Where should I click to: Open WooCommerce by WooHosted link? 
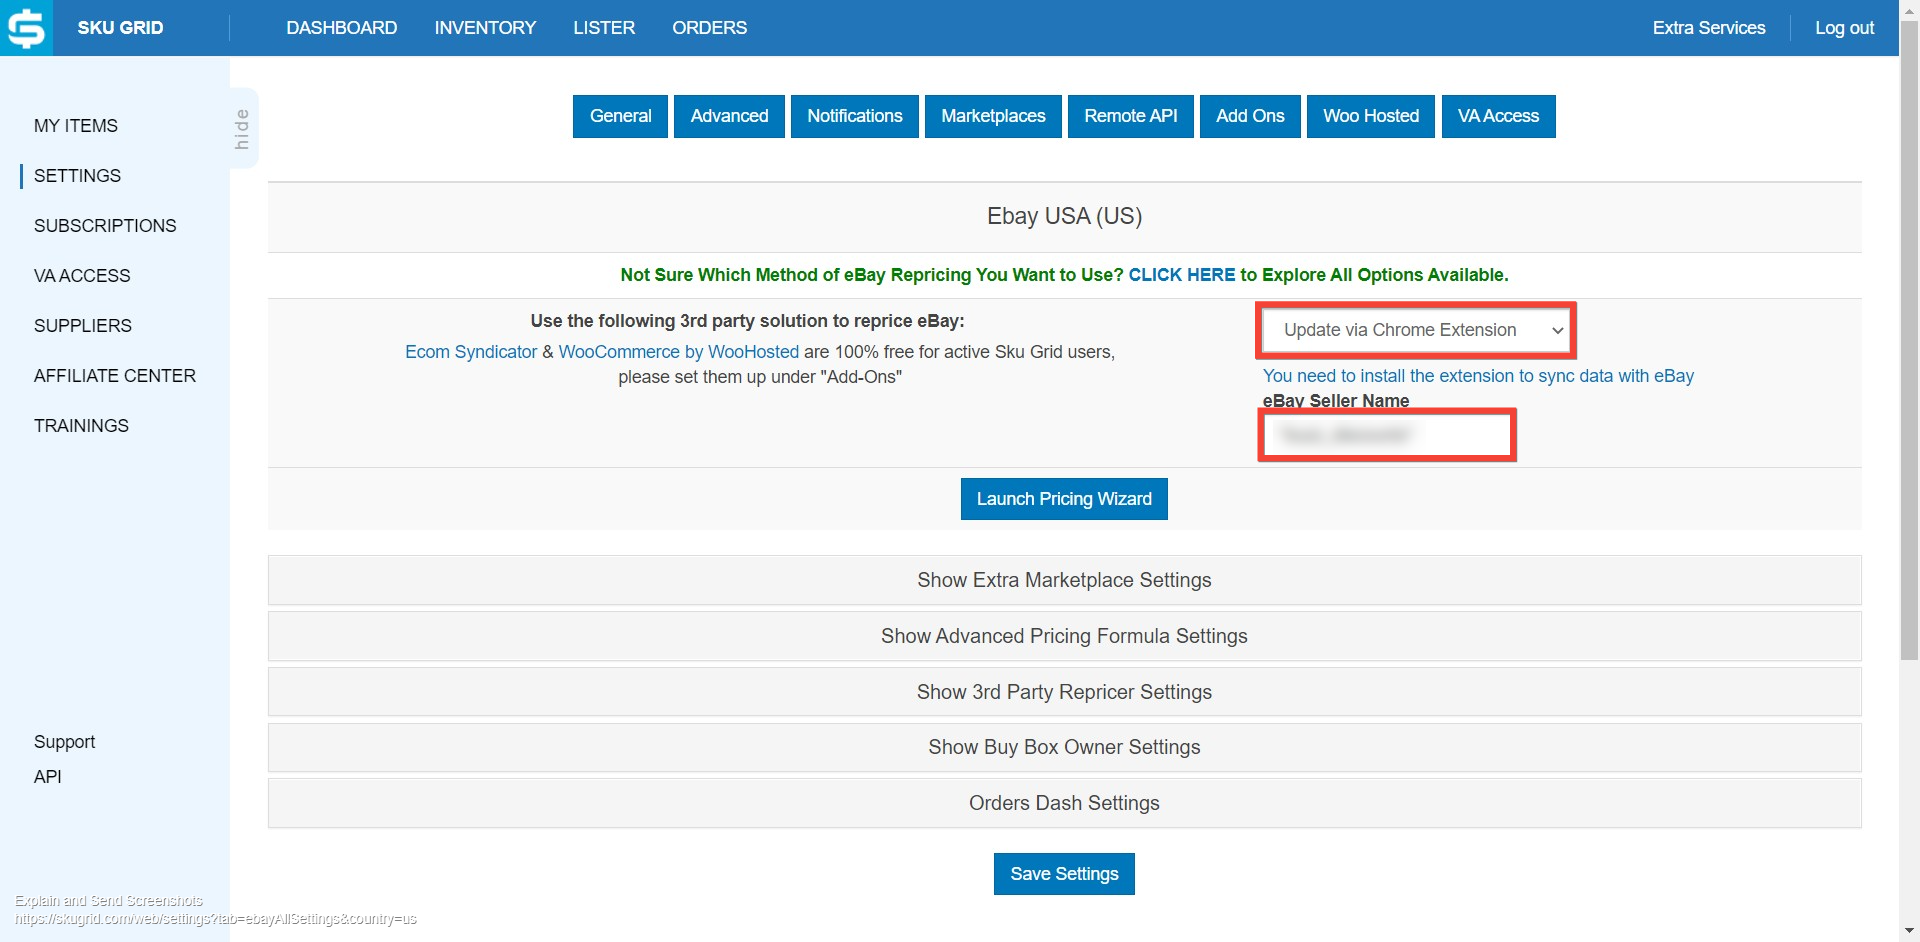(x=679, y=352)
